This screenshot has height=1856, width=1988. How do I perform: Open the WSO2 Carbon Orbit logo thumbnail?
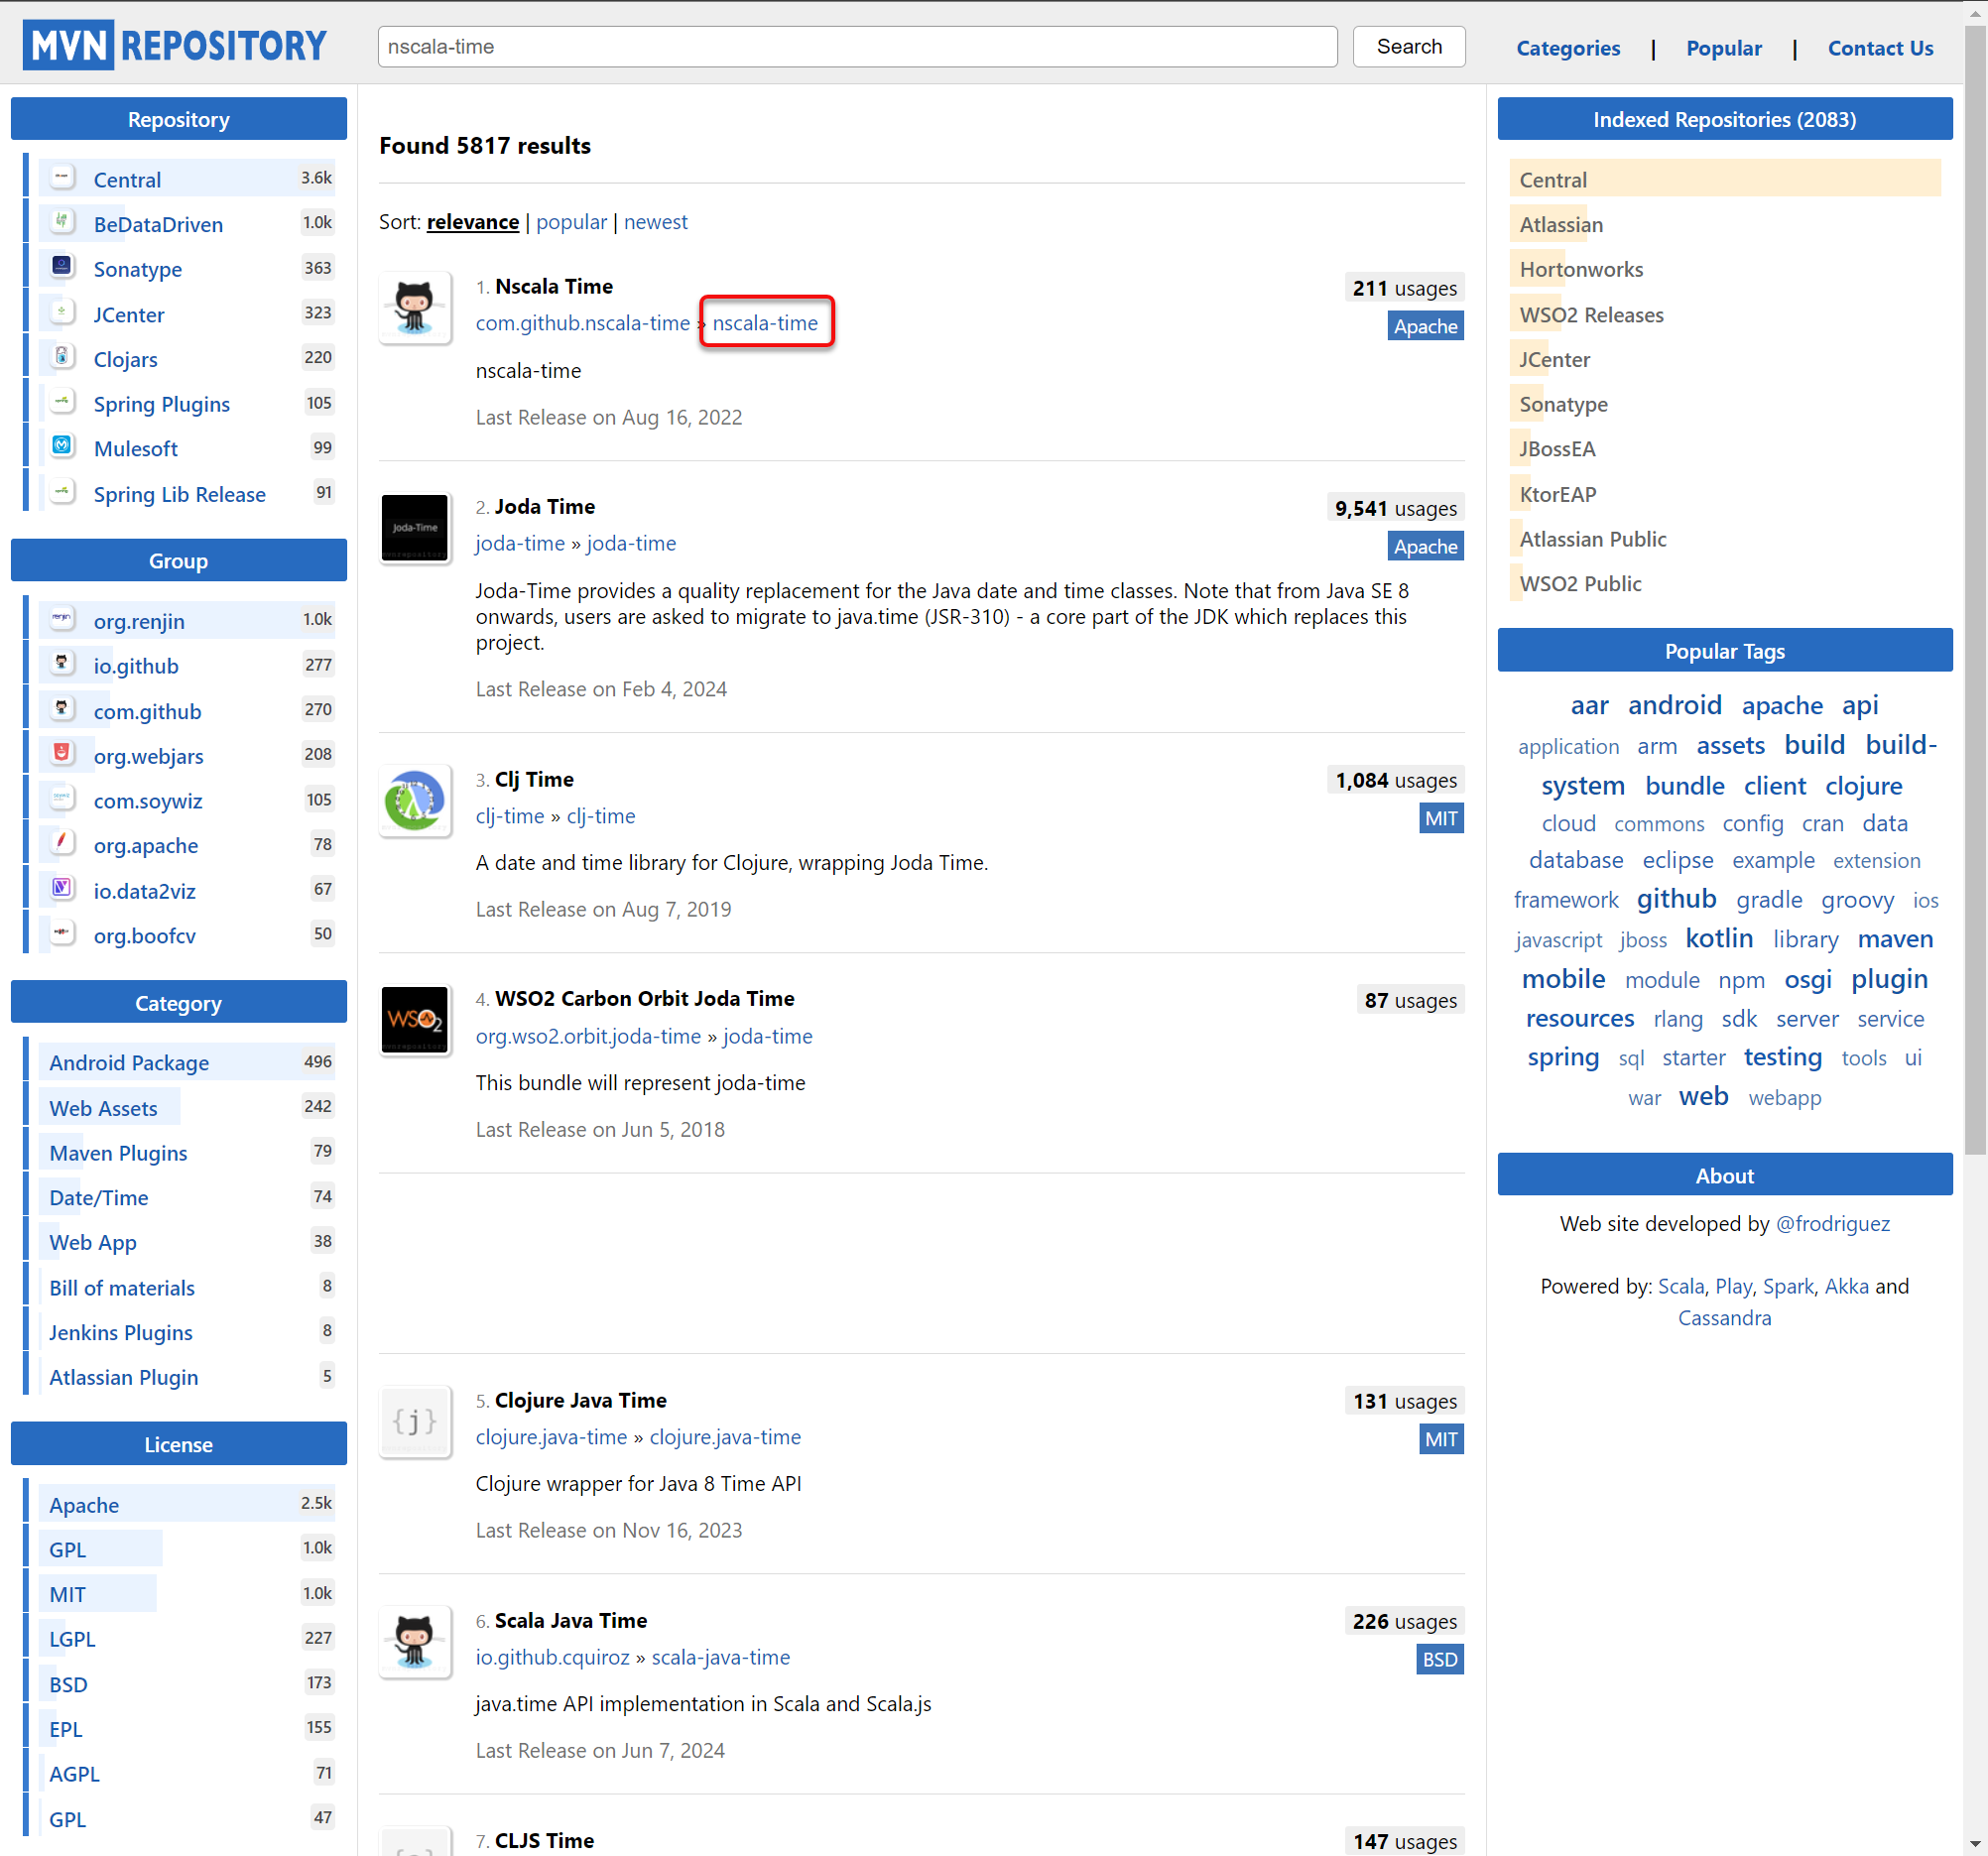pyautogui.click(x=415, y=1020)
